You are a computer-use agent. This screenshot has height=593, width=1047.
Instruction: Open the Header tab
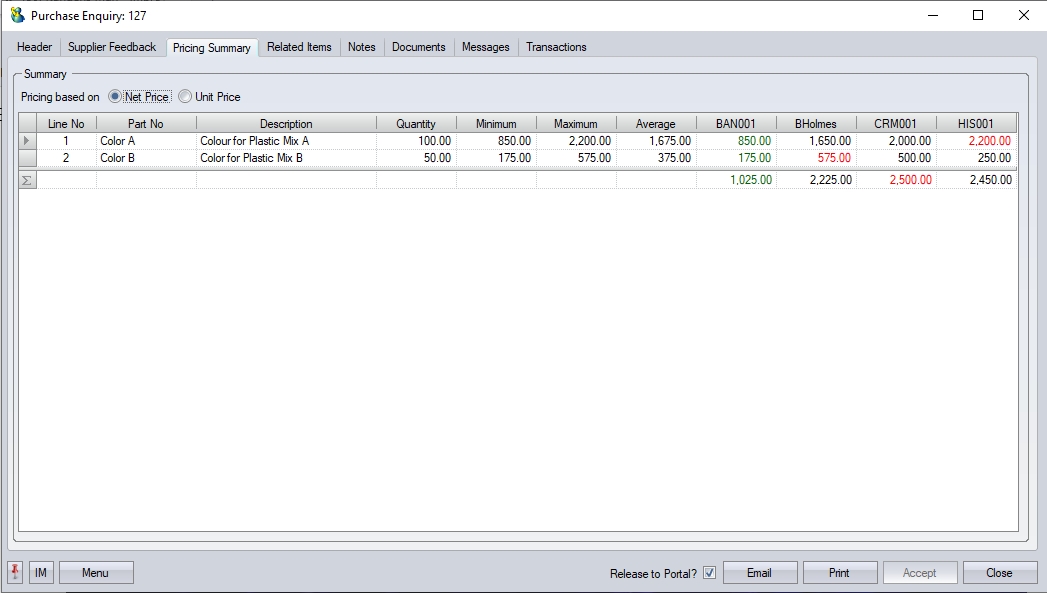(x=35, y=47)
